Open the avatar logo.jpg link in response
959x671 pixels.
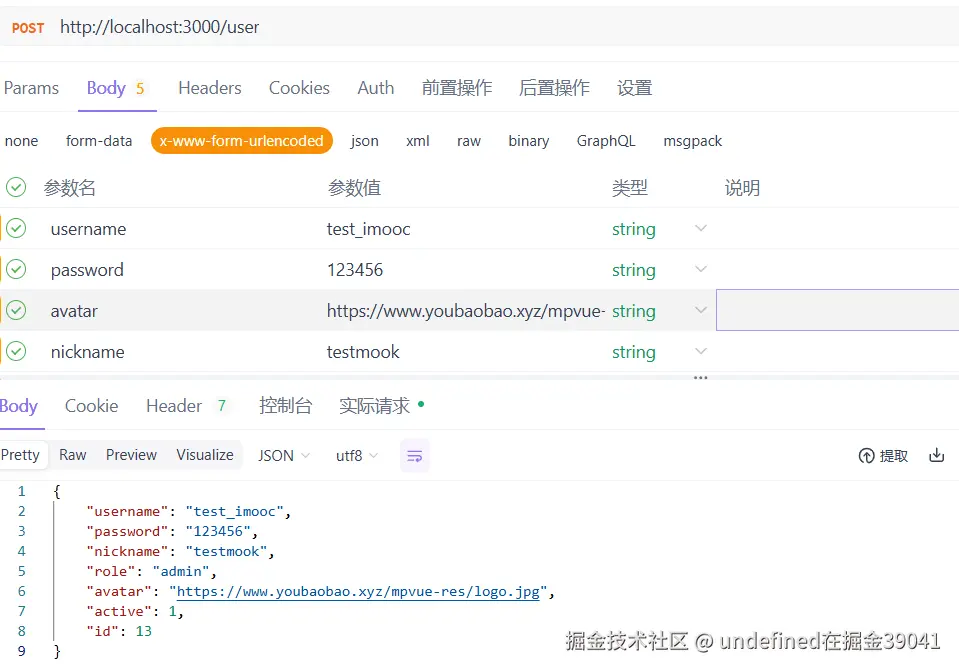[358, 591]
